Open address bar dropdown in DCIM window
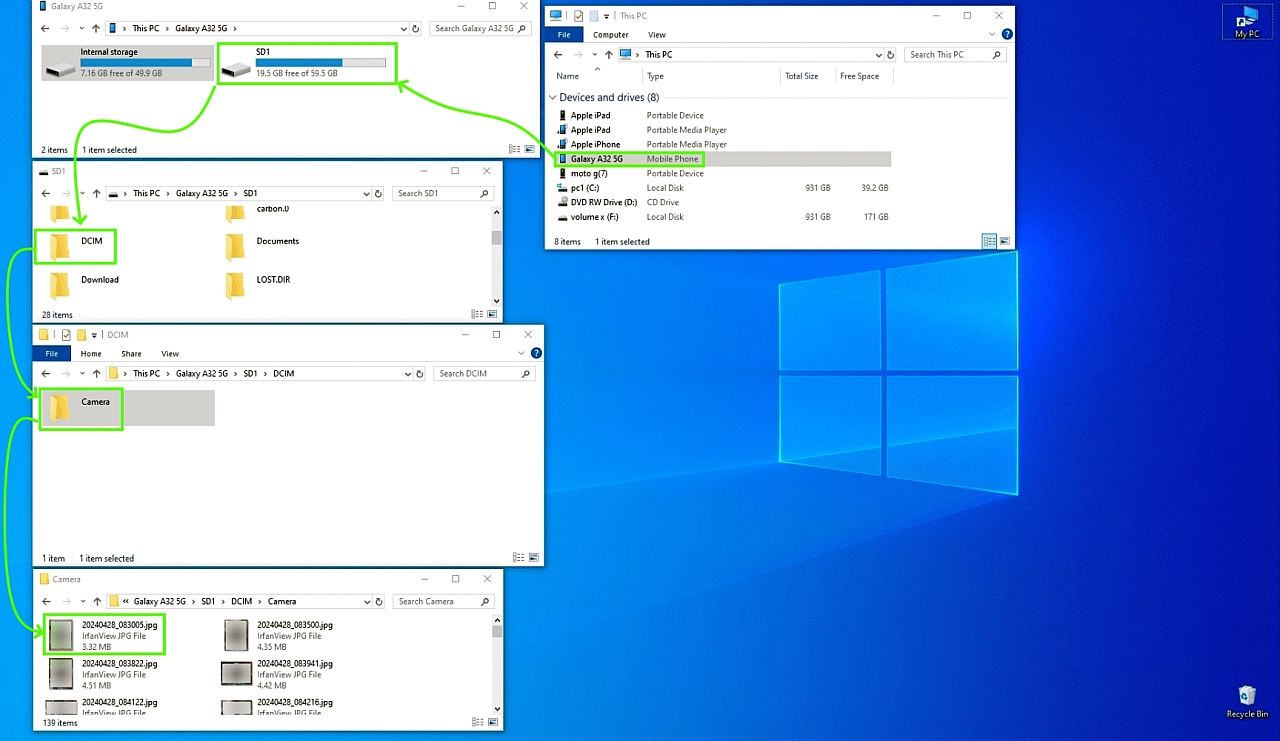Image resolution: width=1280 pixels, height=741 pixels. 408,373
